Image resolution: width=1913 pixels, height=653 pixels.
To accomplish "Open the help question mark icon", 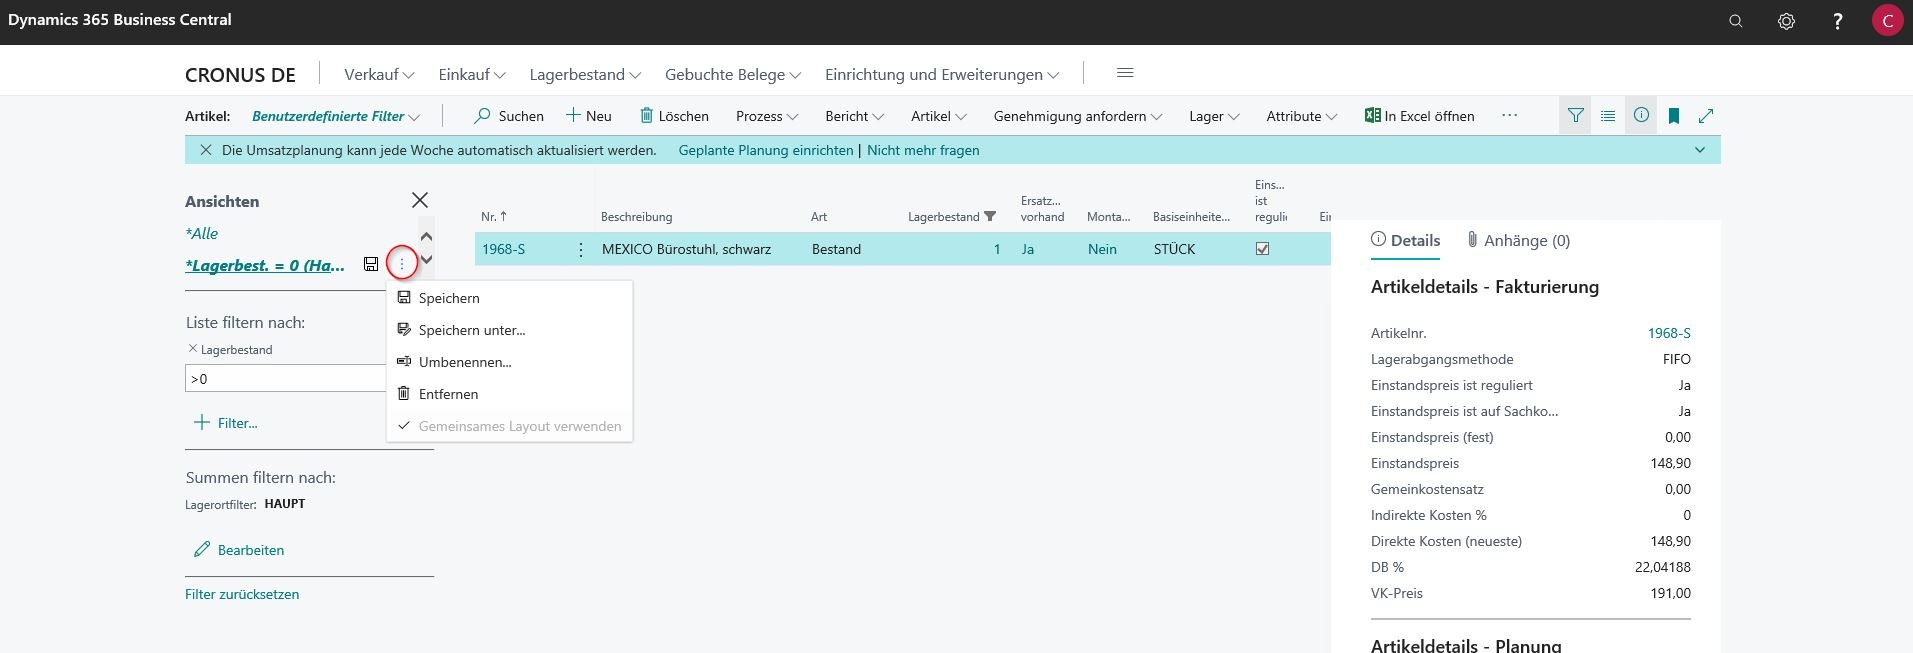I will [1837, 21].
